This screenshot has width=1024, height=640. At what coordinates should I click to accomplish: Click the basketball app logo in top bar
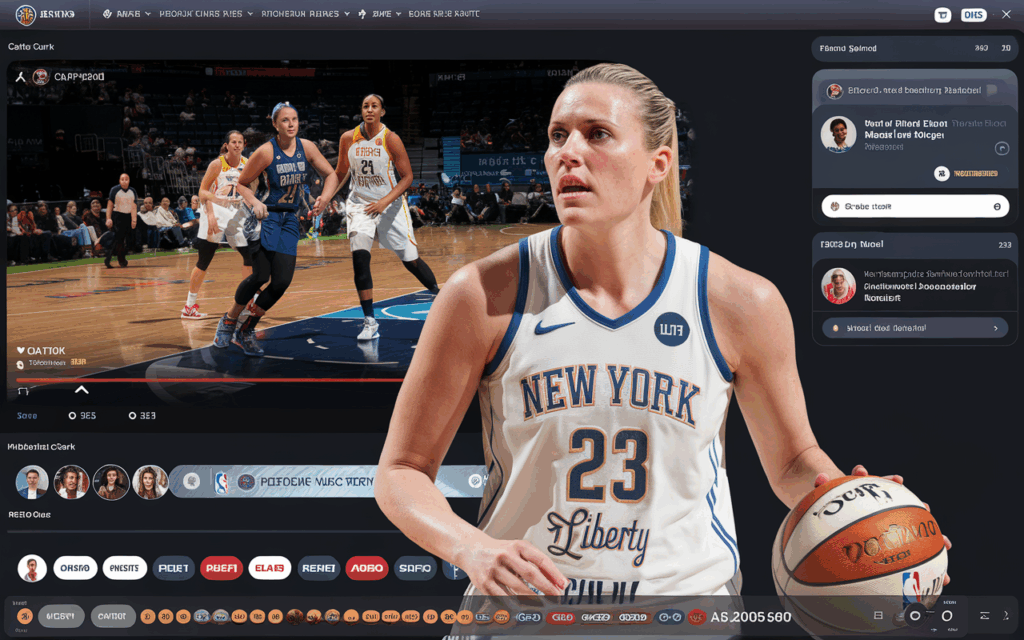(x=25, y=14)
